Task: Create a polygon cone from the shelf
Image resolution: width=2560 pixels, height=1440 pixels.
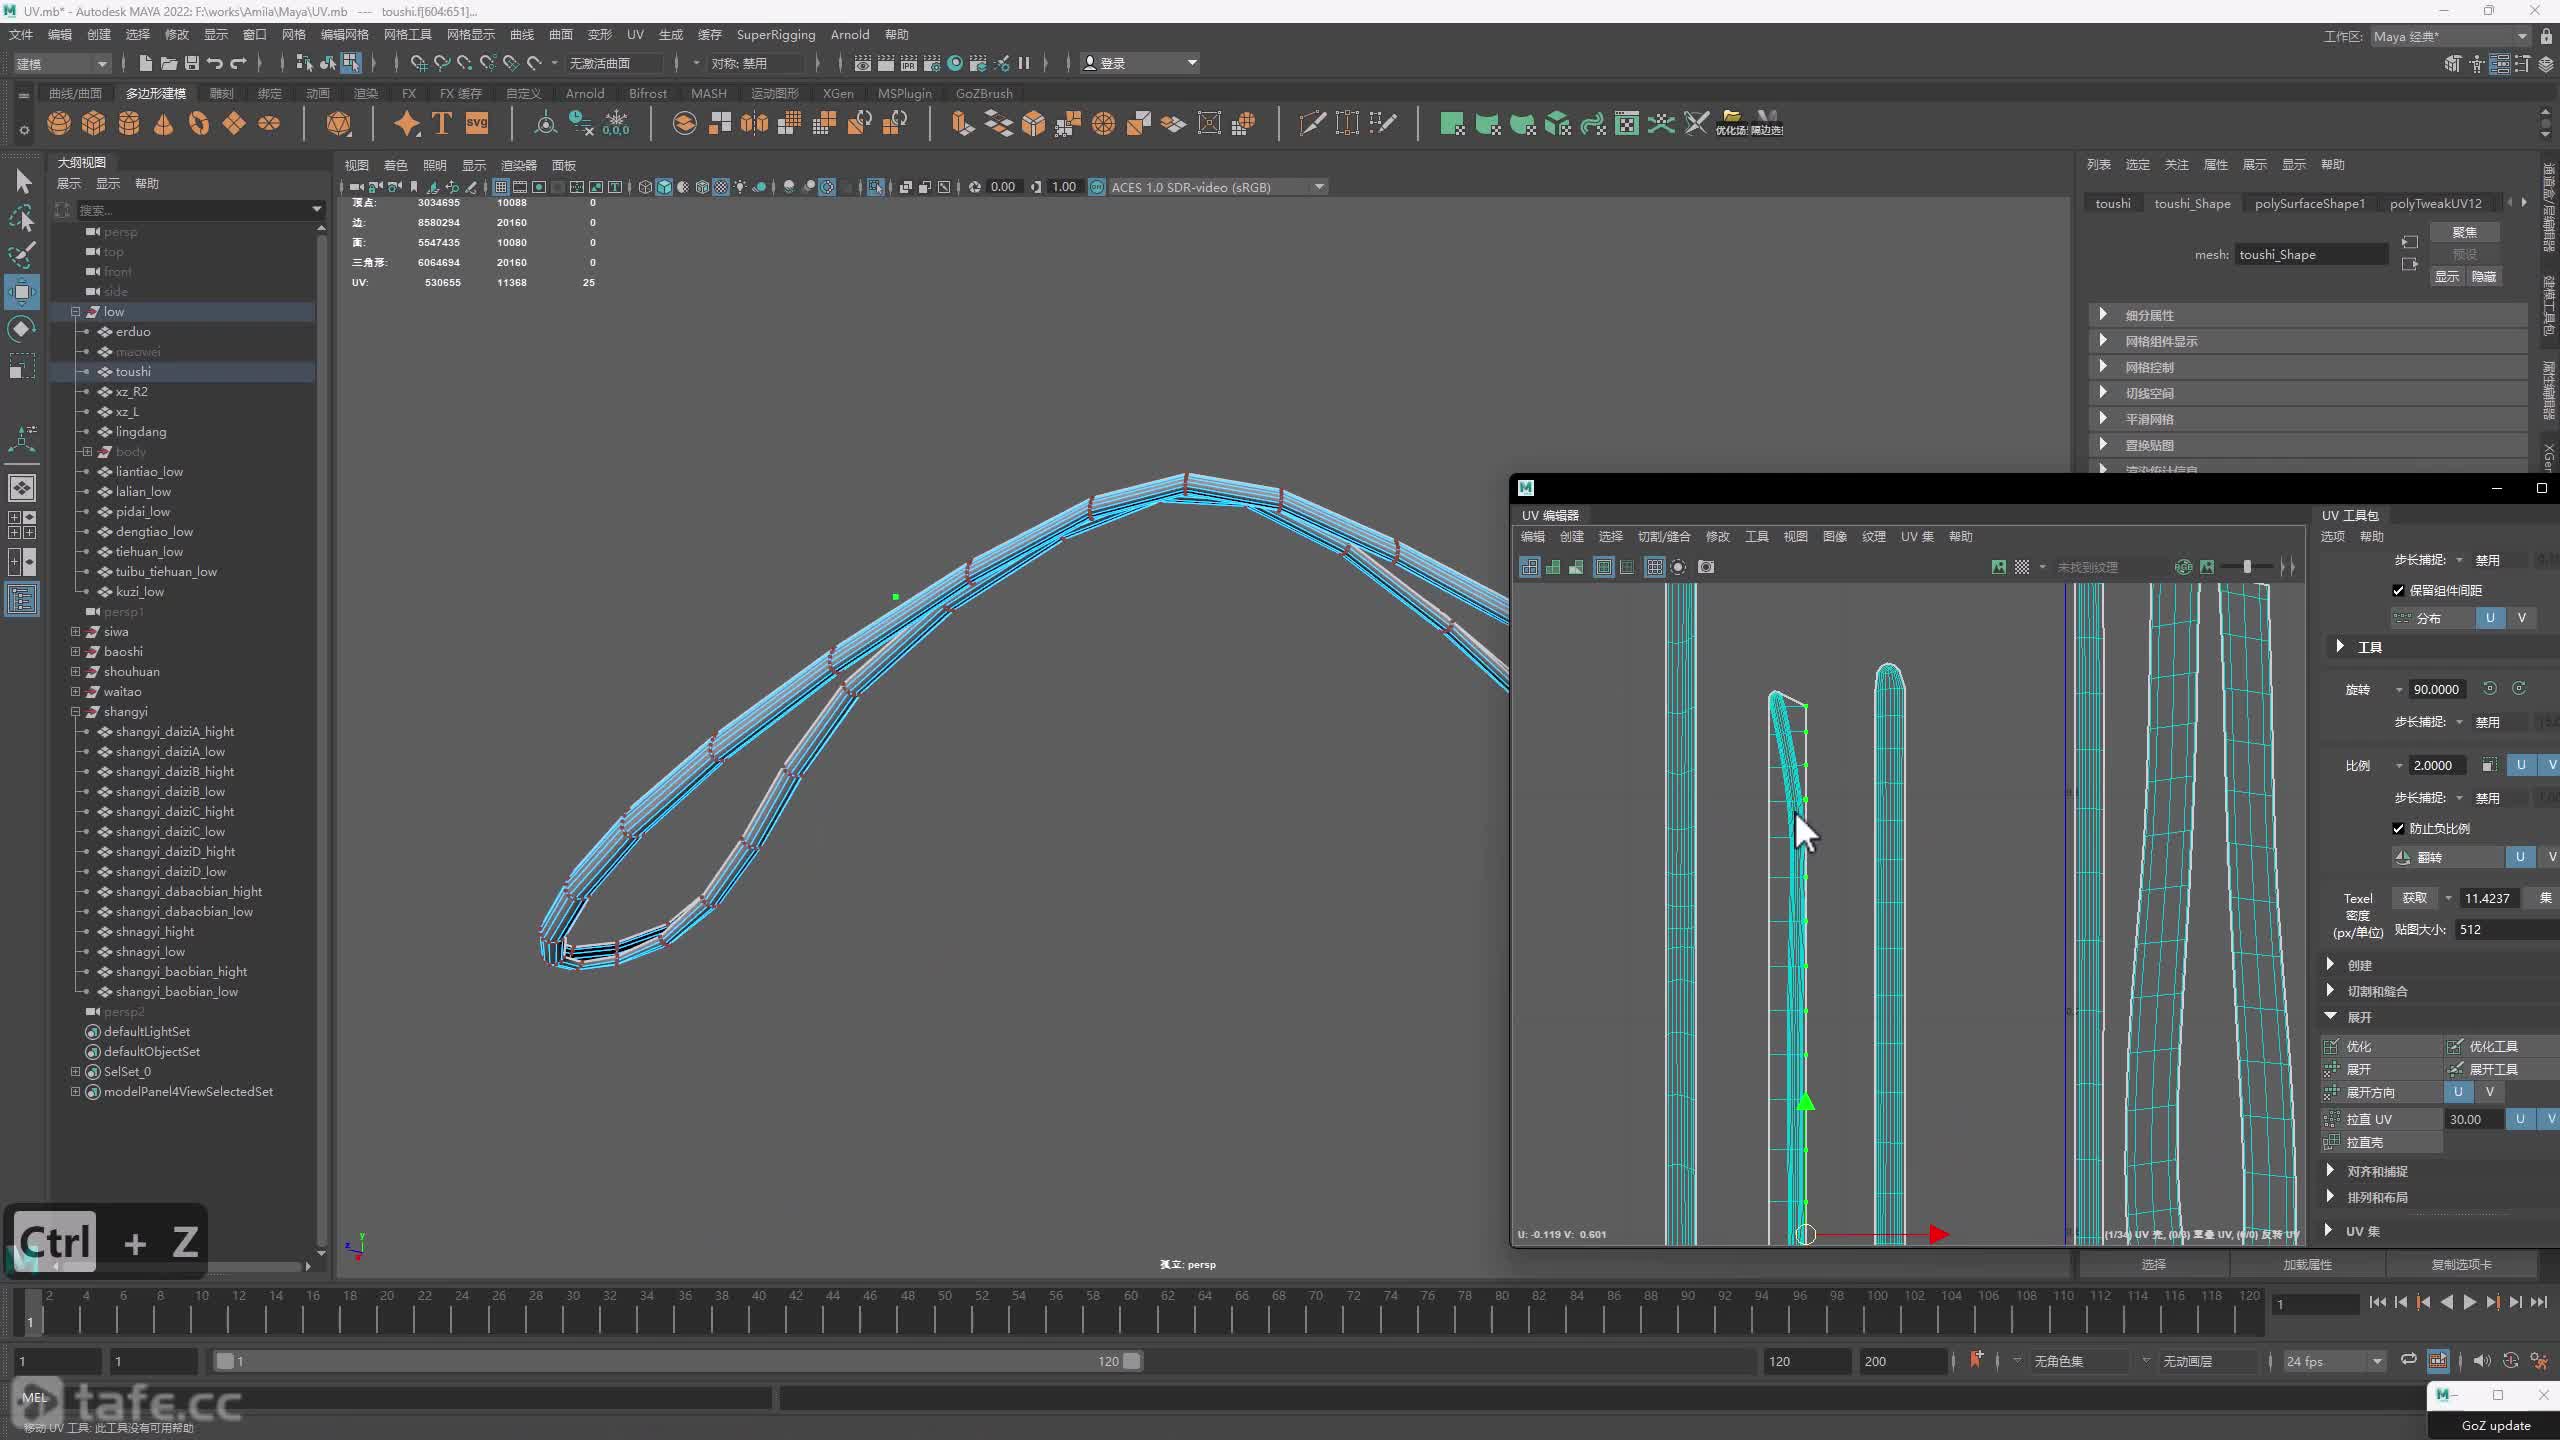Action: pyautogui.click(x=164, y=124)
